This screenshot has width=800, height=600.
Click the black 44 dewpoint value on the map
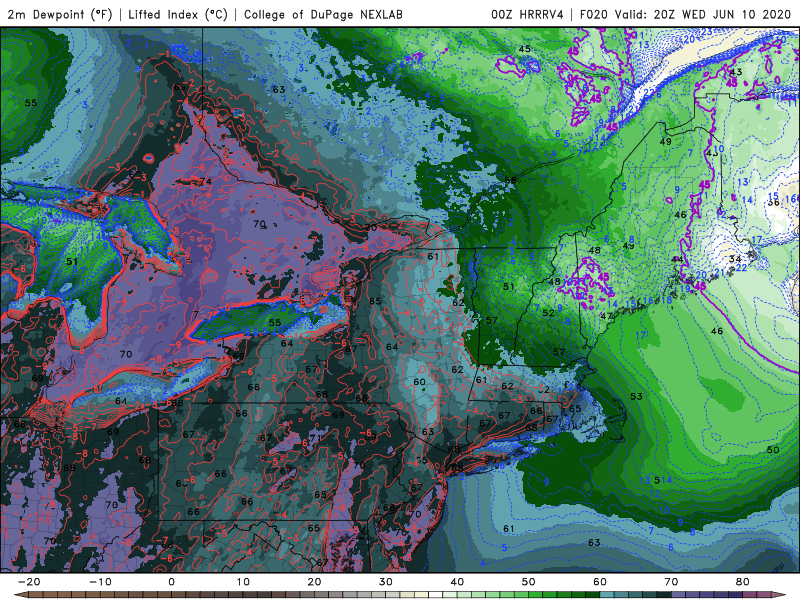[x=677, y=260]
